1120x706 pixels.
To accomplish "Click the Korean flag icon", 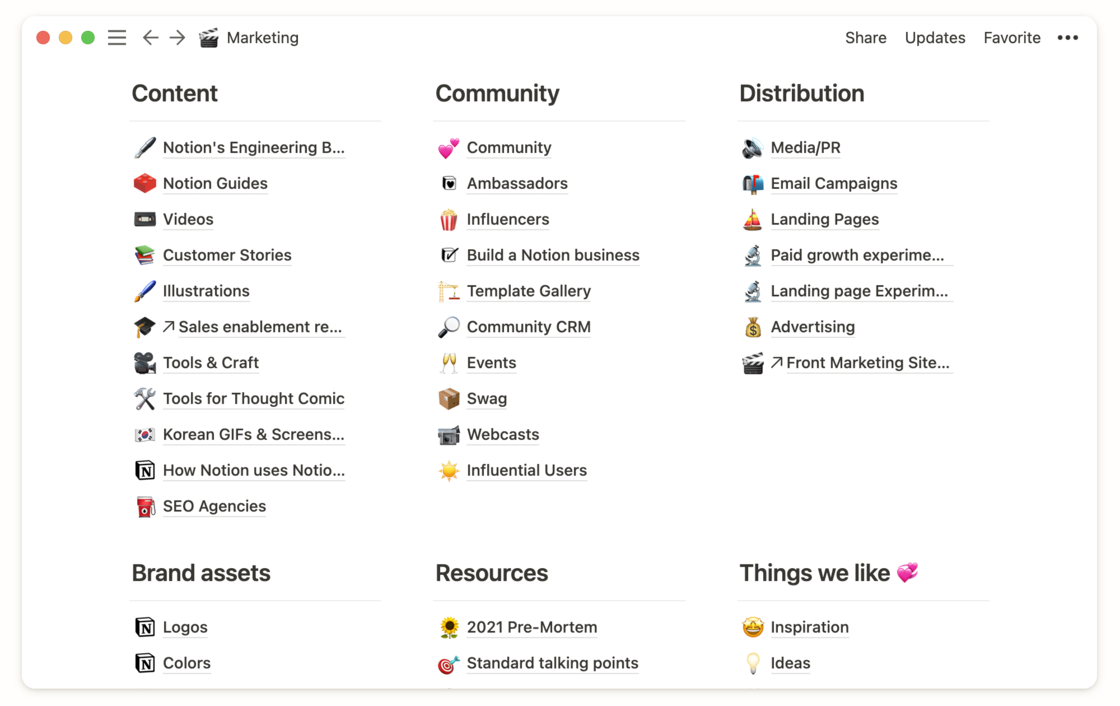I will coord(145,434).
